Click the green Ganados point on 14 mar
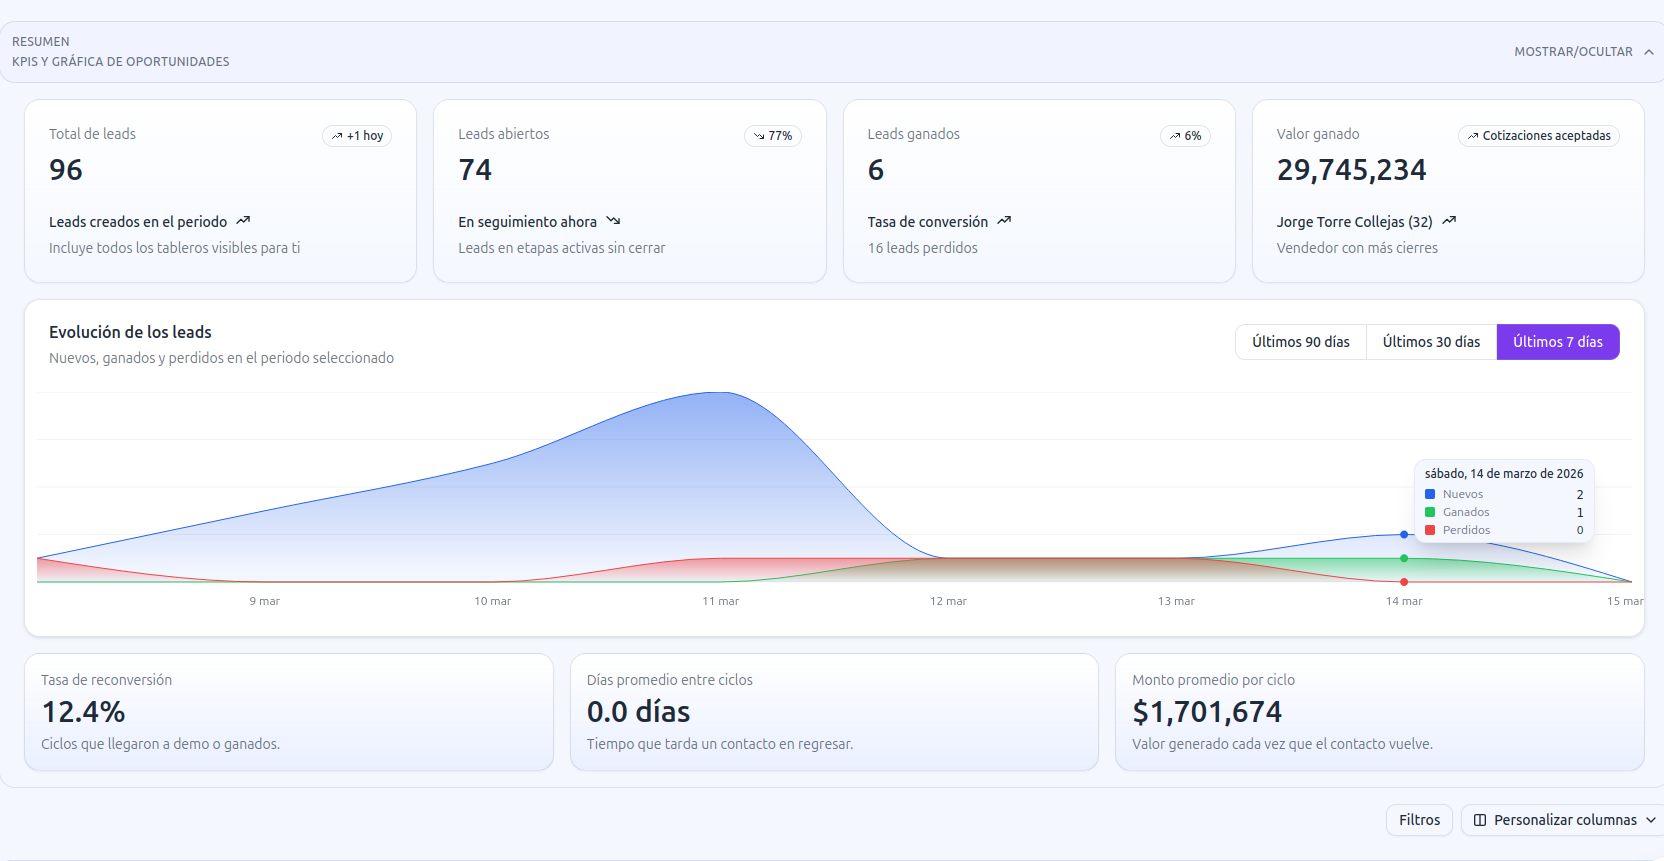The width and height of the screenshot is (1664, 861). click(1404, 558)
